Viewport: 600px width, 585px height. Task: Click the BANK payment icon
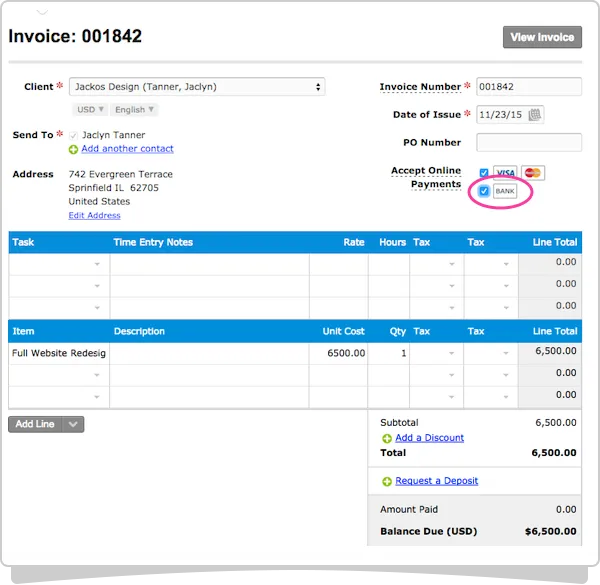[505, 191]
